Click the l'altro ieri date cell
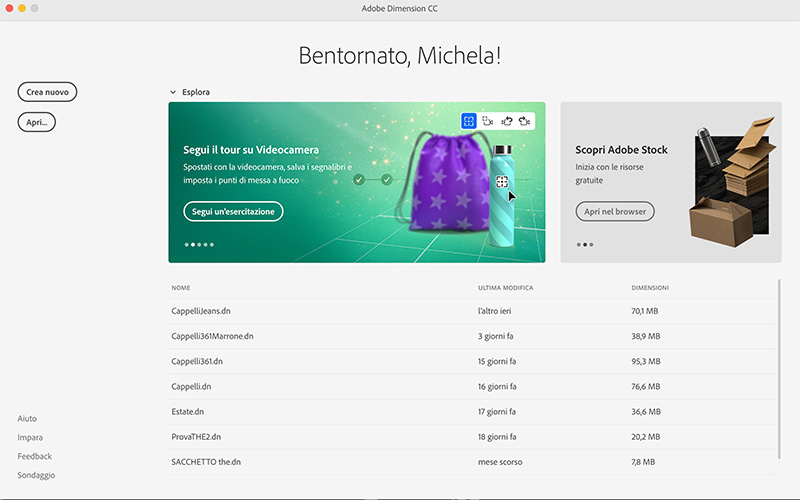800x500 pixels. pyautogui.click(x=494, y=311)
